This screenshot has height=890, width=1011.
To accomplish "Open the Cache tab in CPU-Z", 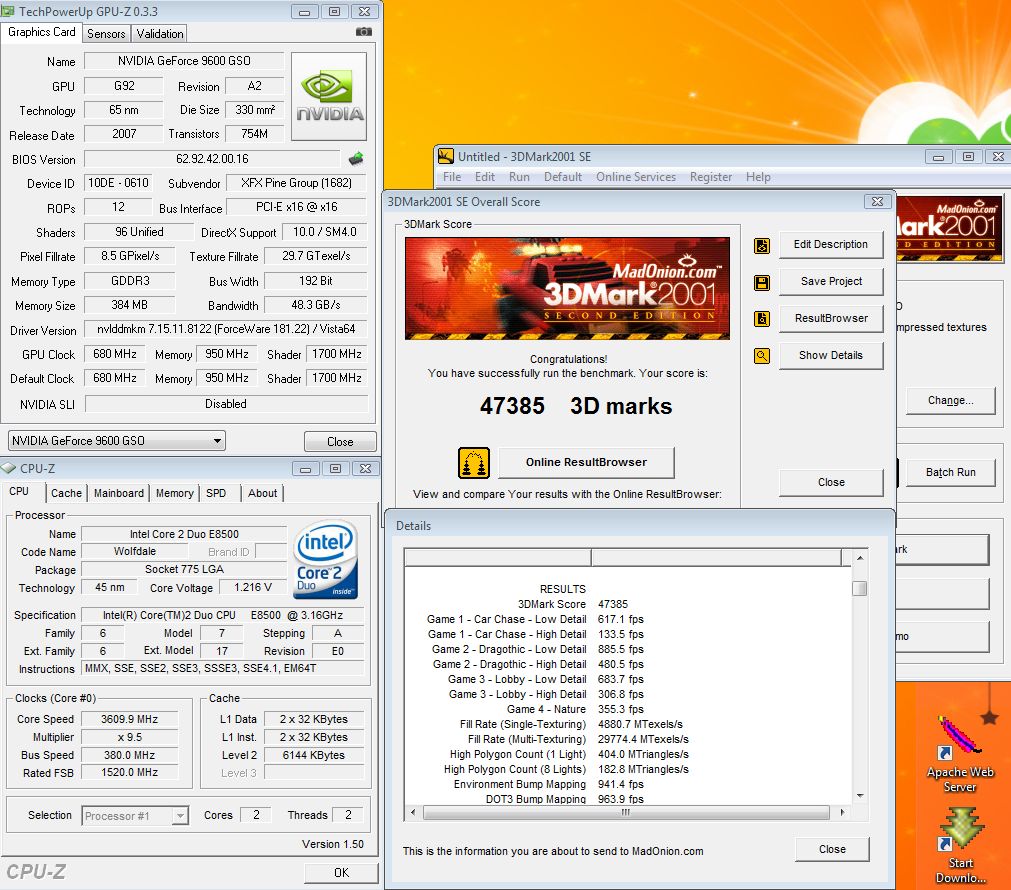I will (x=66, y=493).
